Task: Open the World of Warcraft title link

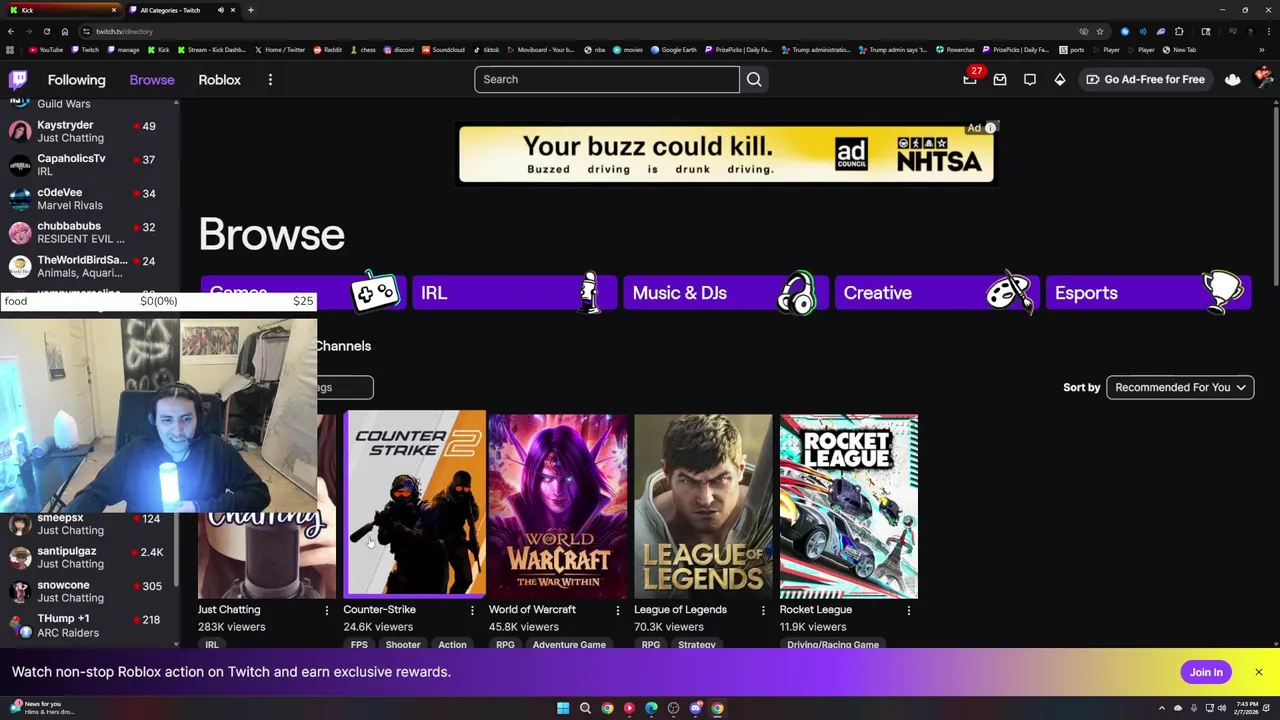Action: 532,610
